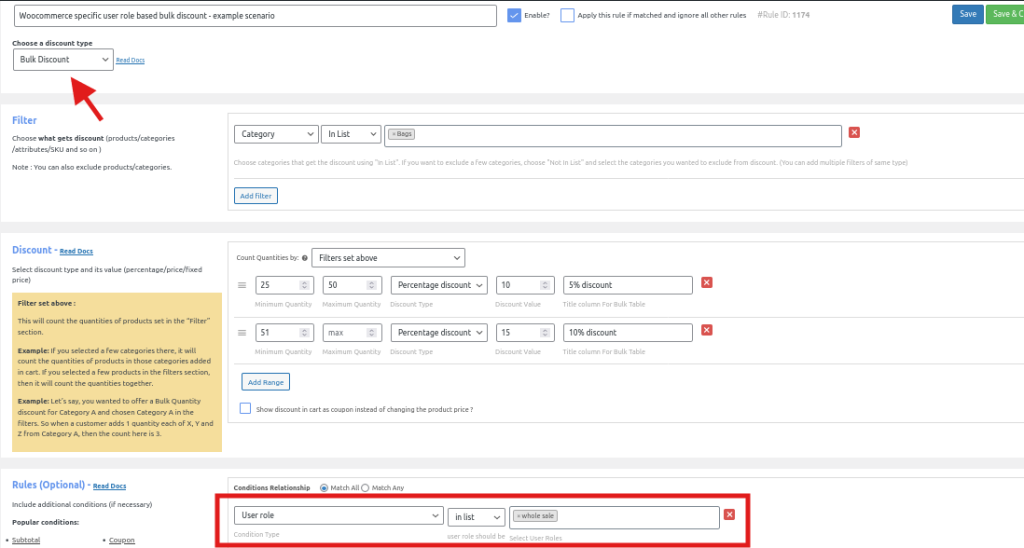Remove the User role condition
1024x548 pixels.
[729, 515]
